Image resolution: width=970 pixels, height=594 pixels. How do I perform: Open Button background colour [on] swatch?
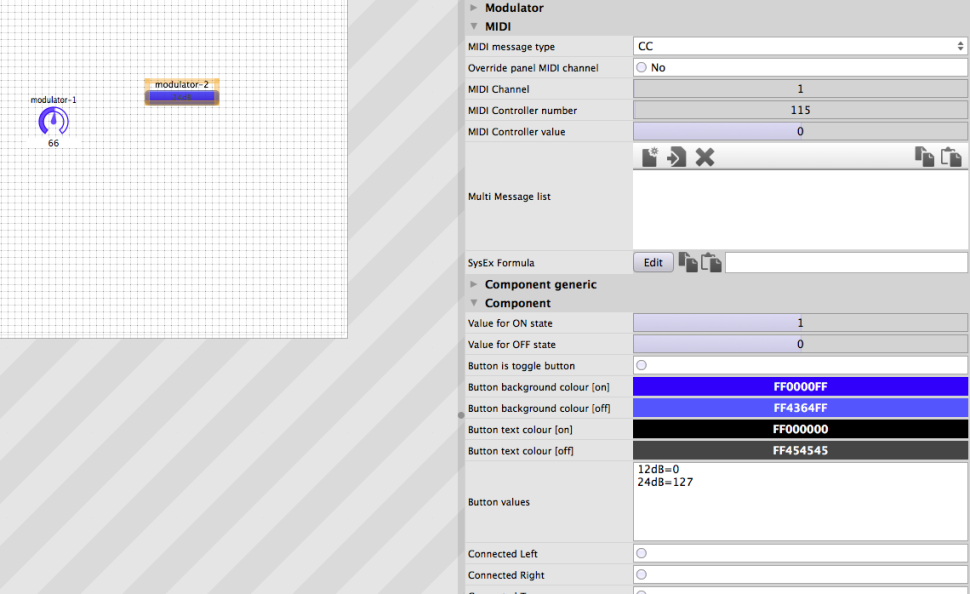(x=800, y=387)
